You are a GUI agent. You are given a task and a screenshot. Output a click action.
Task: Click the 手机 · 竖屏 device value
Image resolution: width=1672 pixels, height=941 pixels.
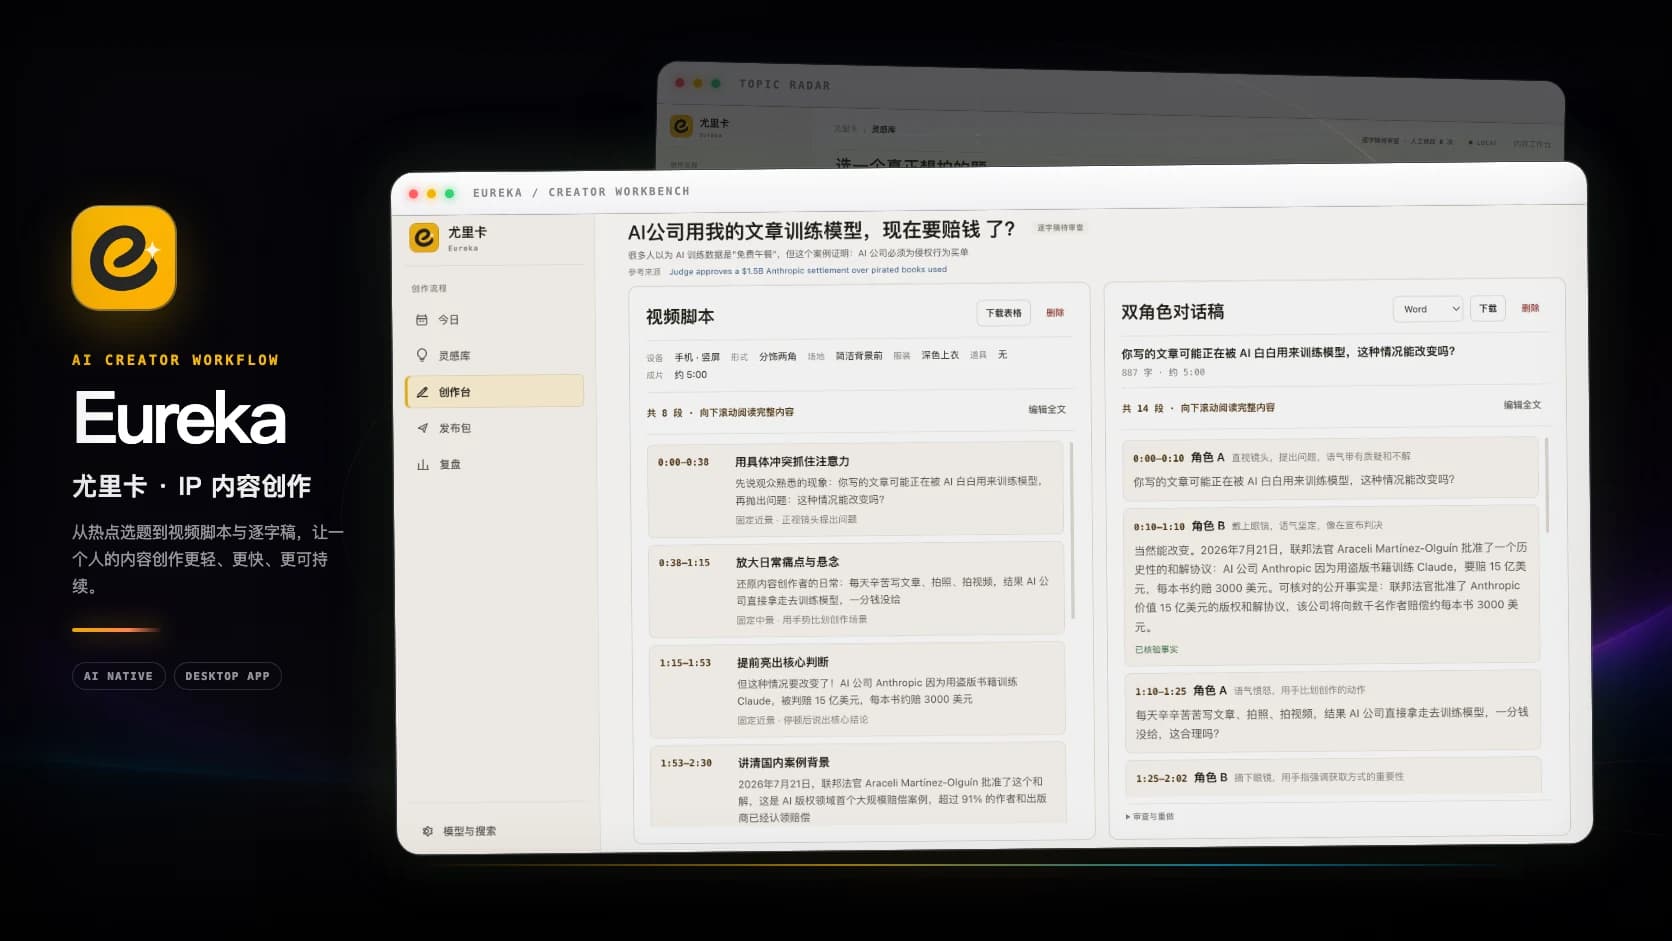click(697, 357)
